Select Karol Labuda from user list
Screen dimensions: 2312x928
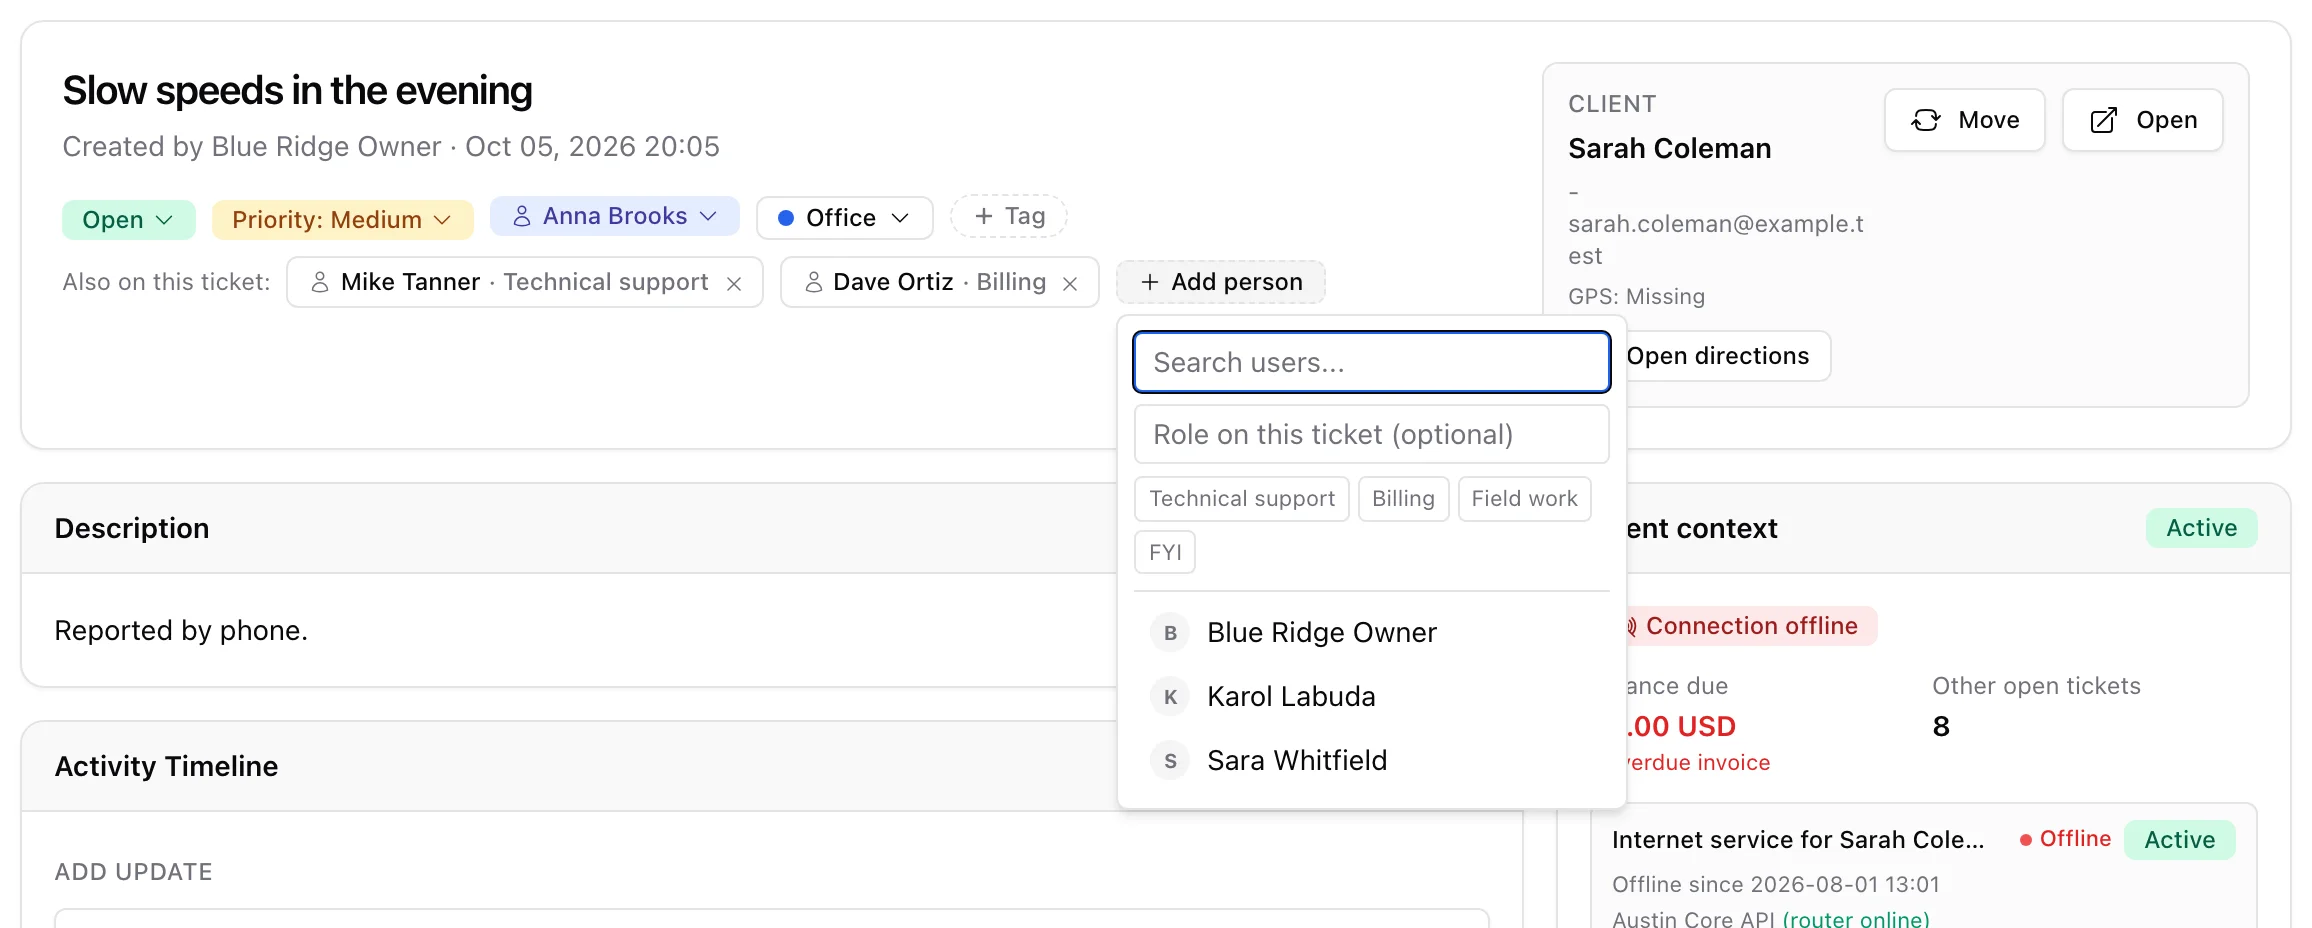pyautogui.click(x=1371, y=697)
